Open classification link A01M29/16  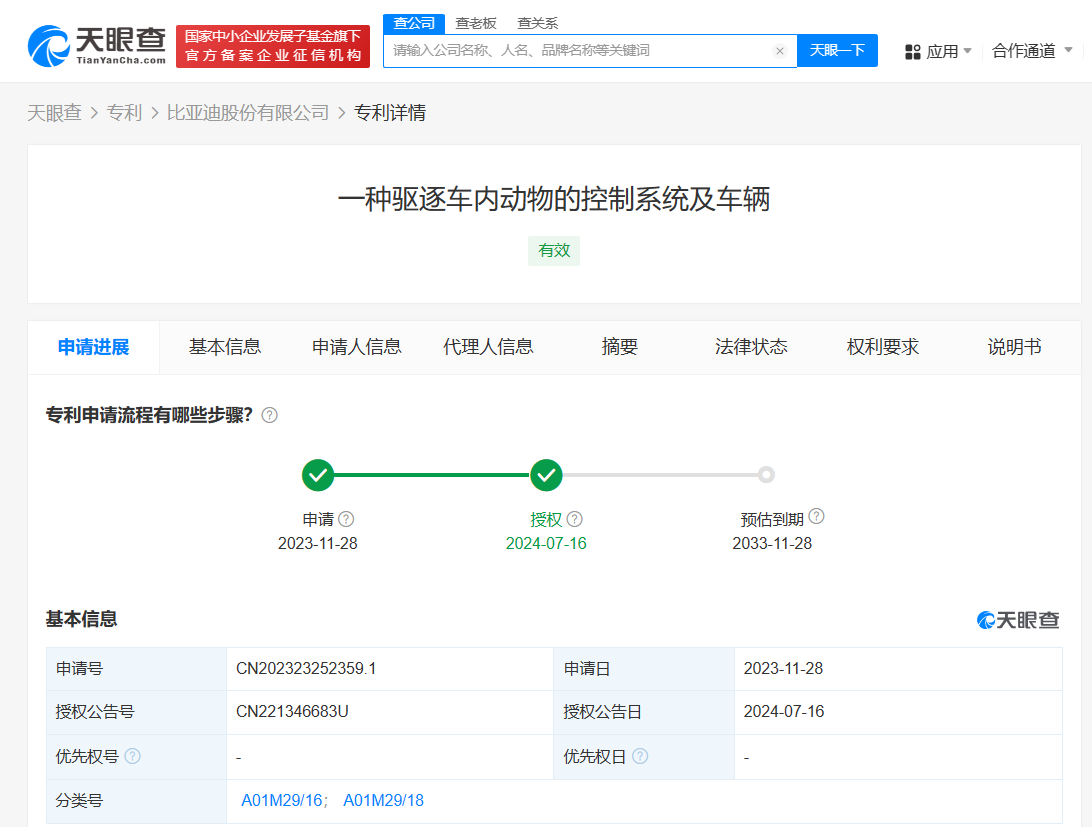pos(281,800)
